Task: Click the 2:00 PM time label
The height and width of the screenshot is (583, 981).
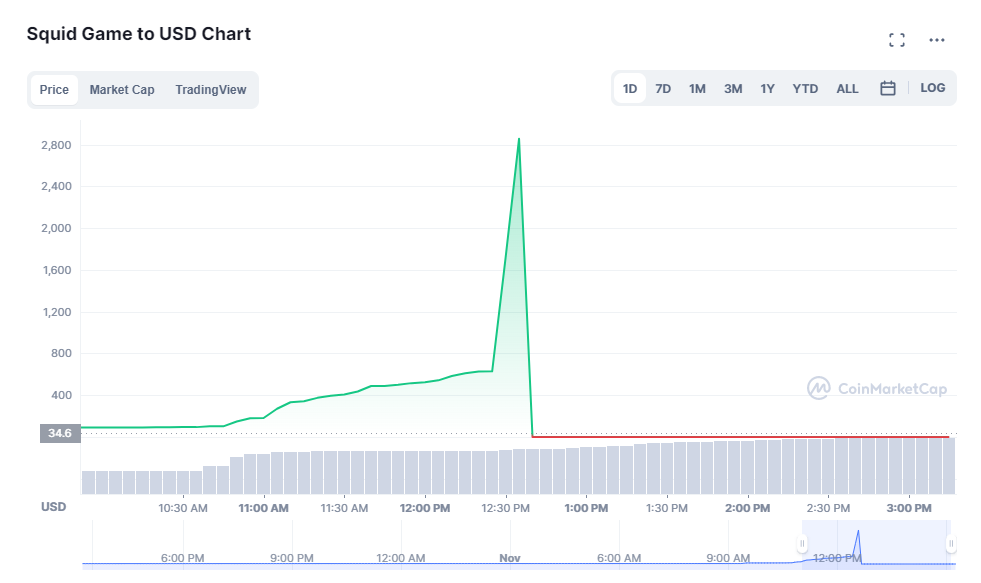Action: tap(748, 508)
